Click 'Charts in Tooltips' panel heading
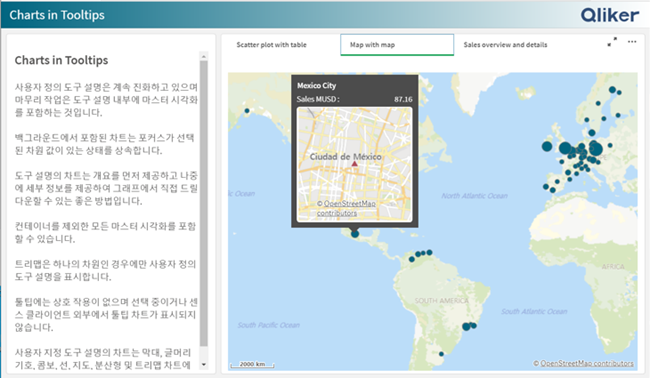Screen dimensions: 650x378 click(61, 61)
